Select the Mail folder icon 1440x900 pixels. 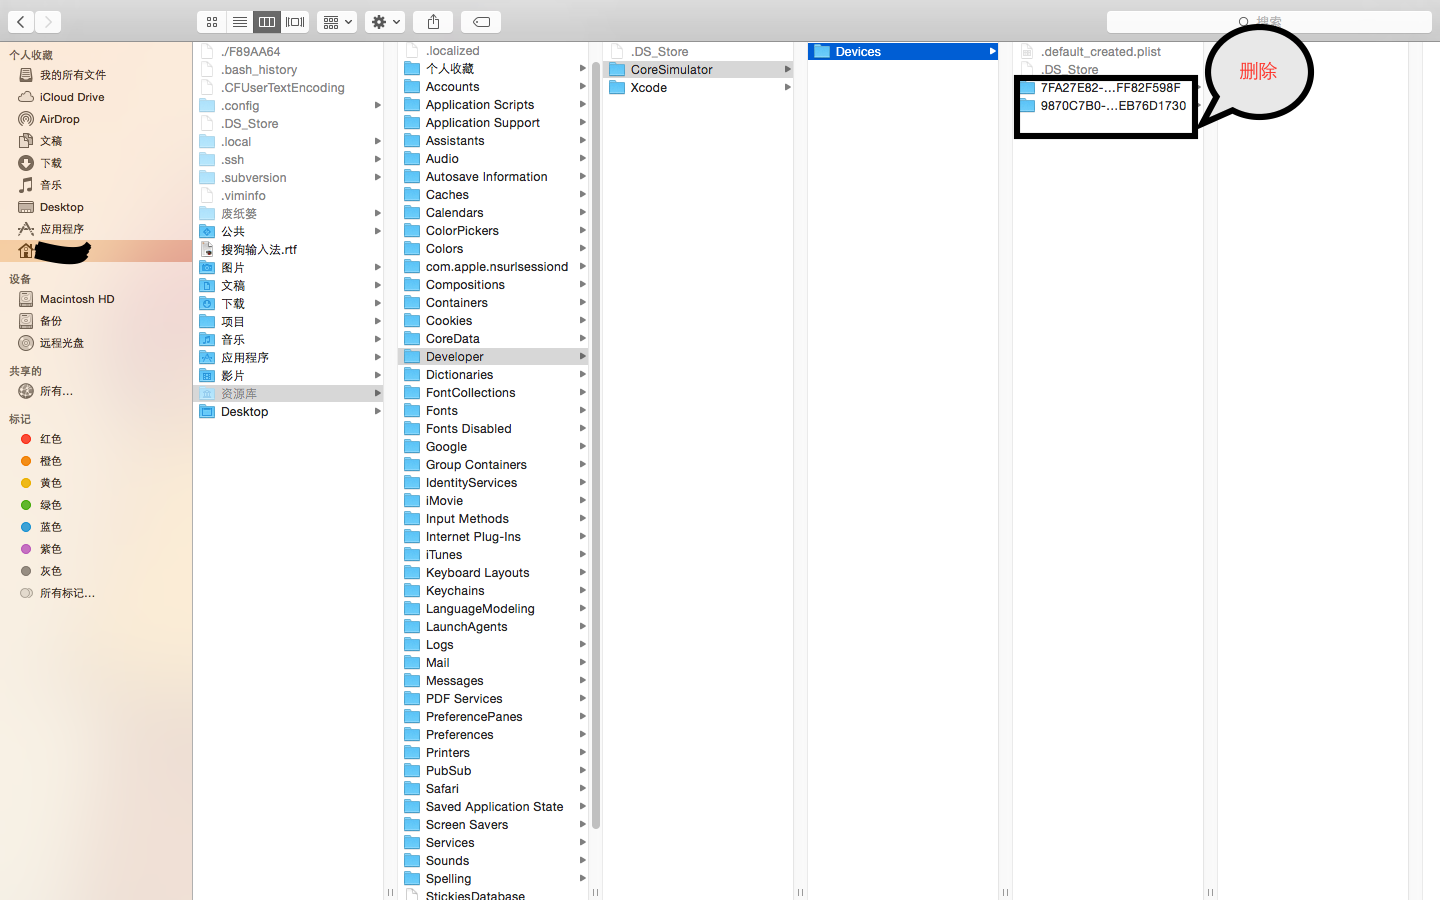412,663
